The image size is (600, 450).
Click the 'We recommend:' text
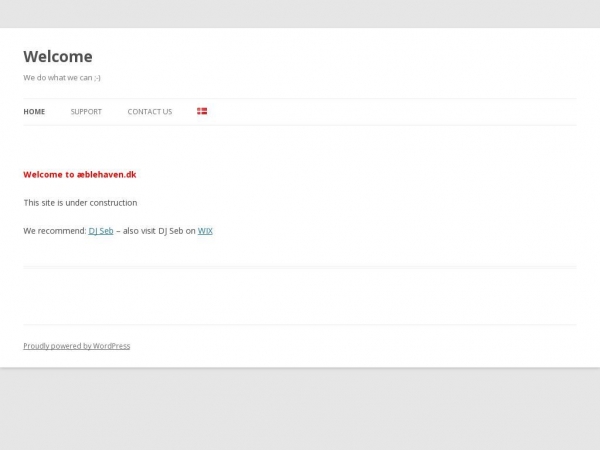[x=55, y=231]
